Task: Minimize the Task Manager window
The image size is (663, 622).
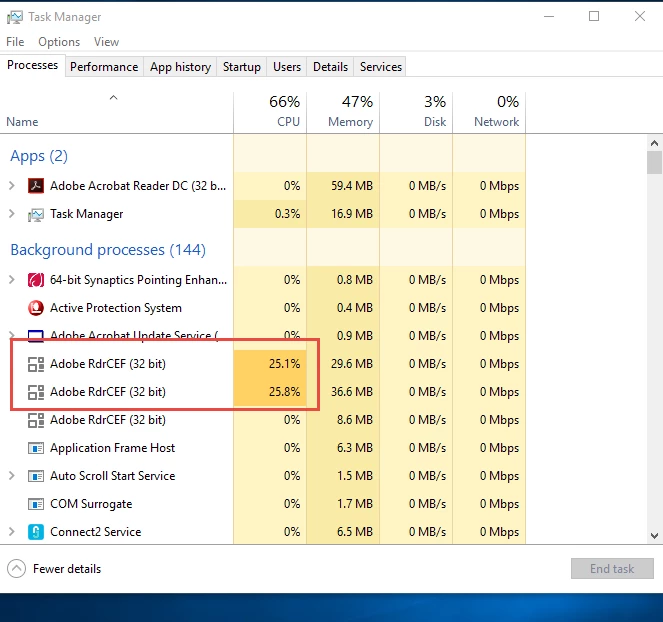Action: coord(549,16)
